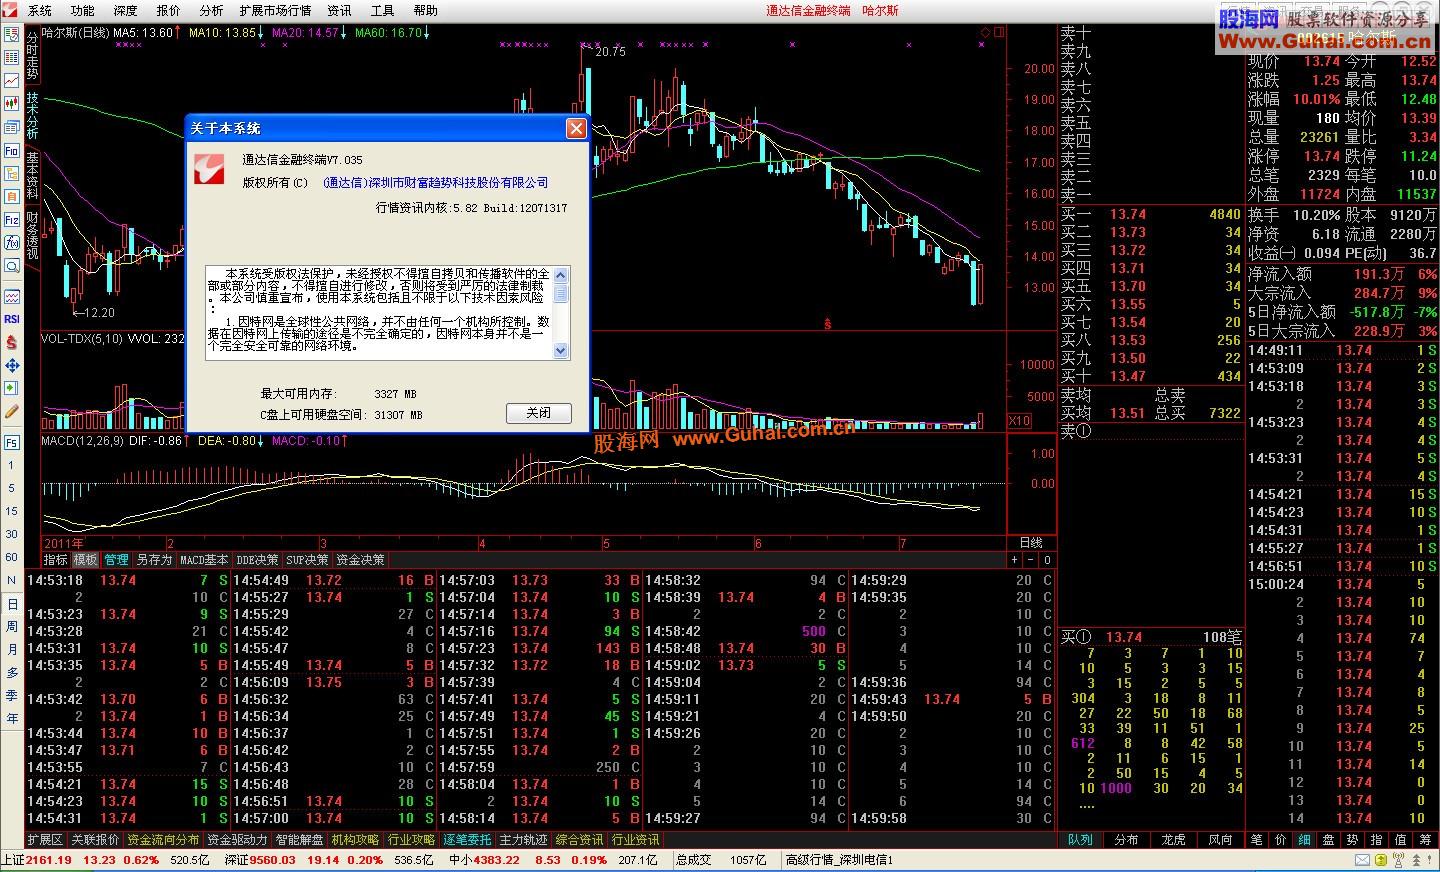The image size is (1440, 872).
Task: Switch to 基本资料 vertical tab
Action: (32, 176)
